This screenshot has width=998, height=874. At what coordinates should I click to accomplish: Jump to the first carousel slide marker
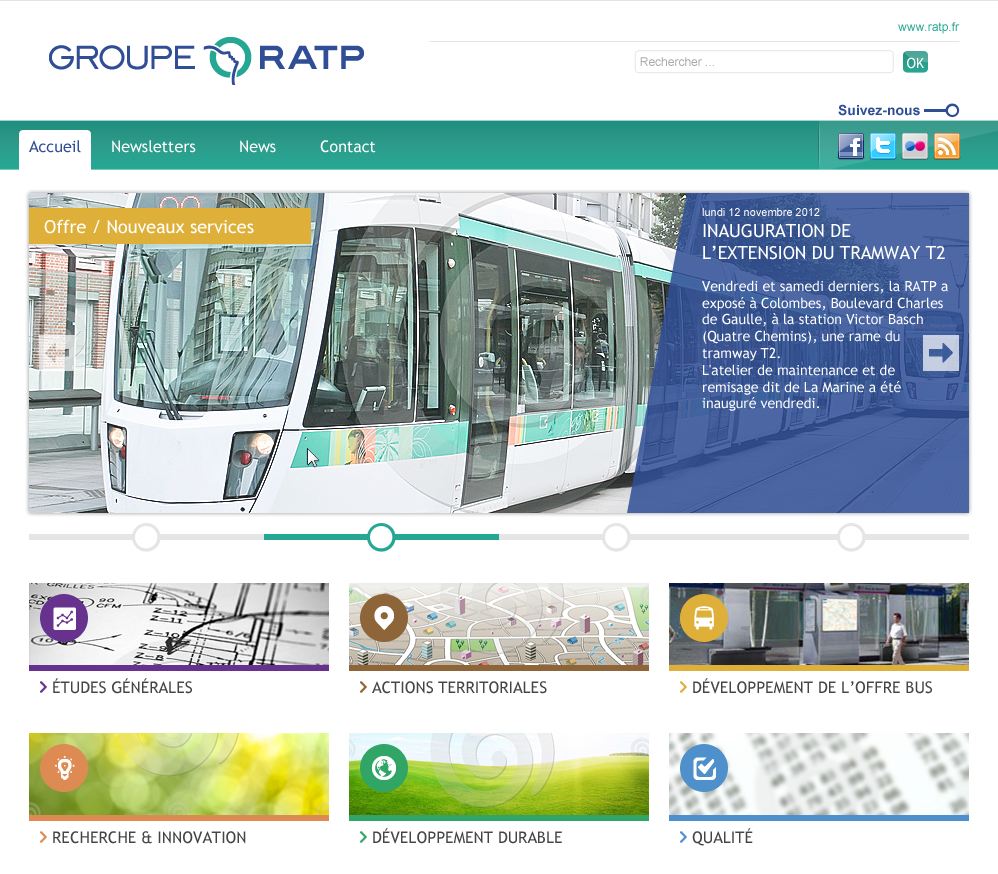[146, 537]
